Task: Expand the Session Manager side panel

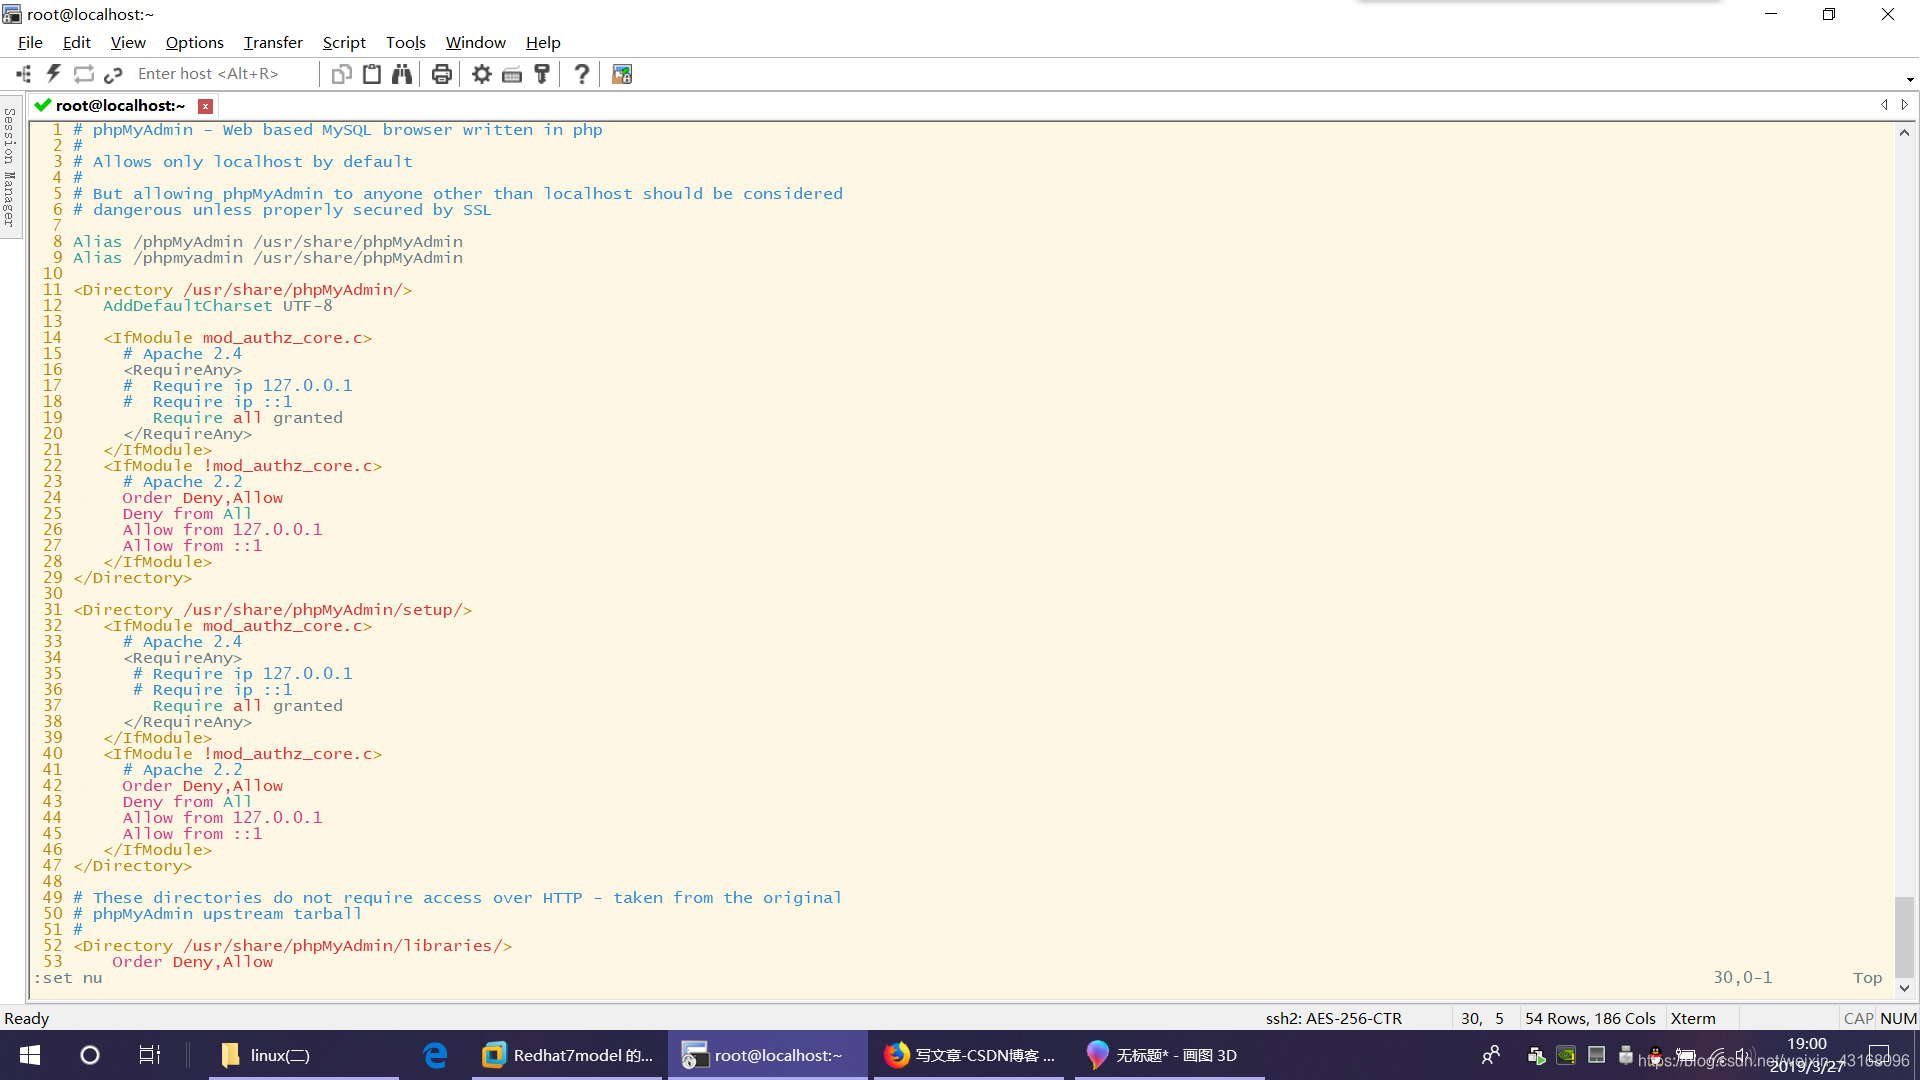Action: pos(10,167)
